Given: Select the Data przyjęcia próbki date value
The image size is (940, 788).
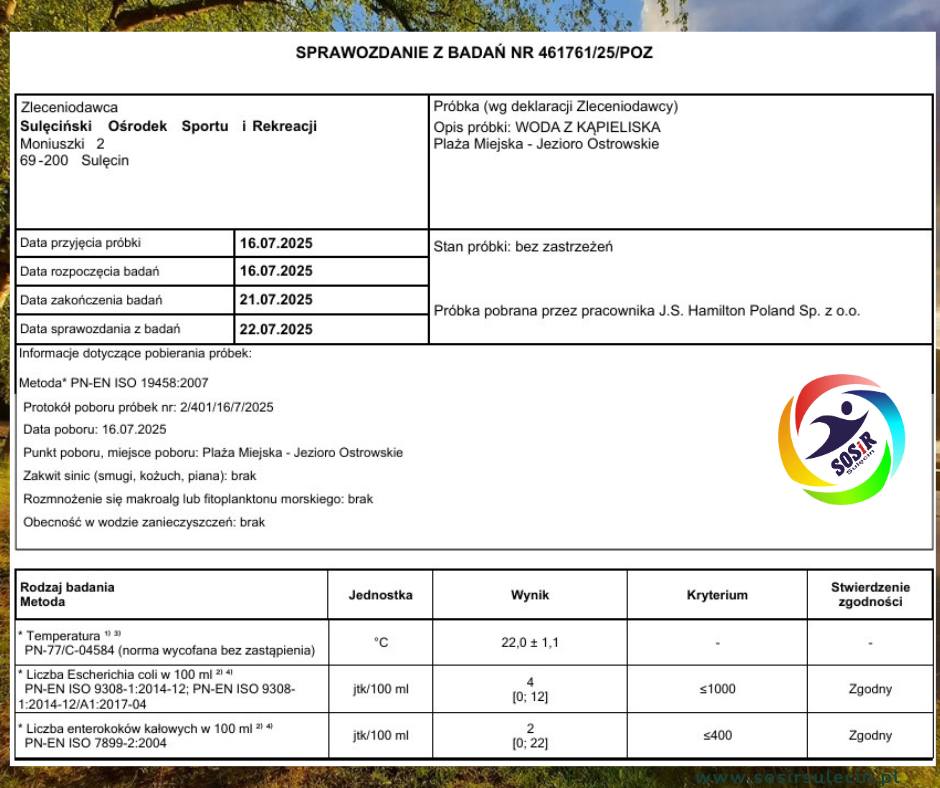Looking at the screenshot, I should (x=276, y=243).
